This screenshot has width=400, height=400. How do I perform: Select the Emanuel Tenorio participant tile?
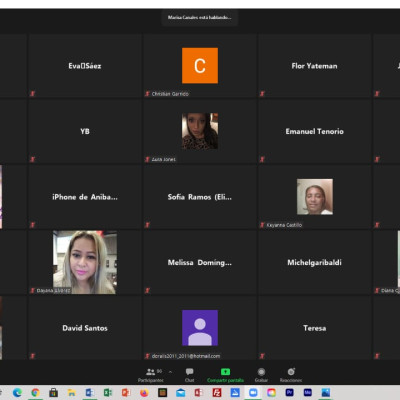tap(314, 131)
